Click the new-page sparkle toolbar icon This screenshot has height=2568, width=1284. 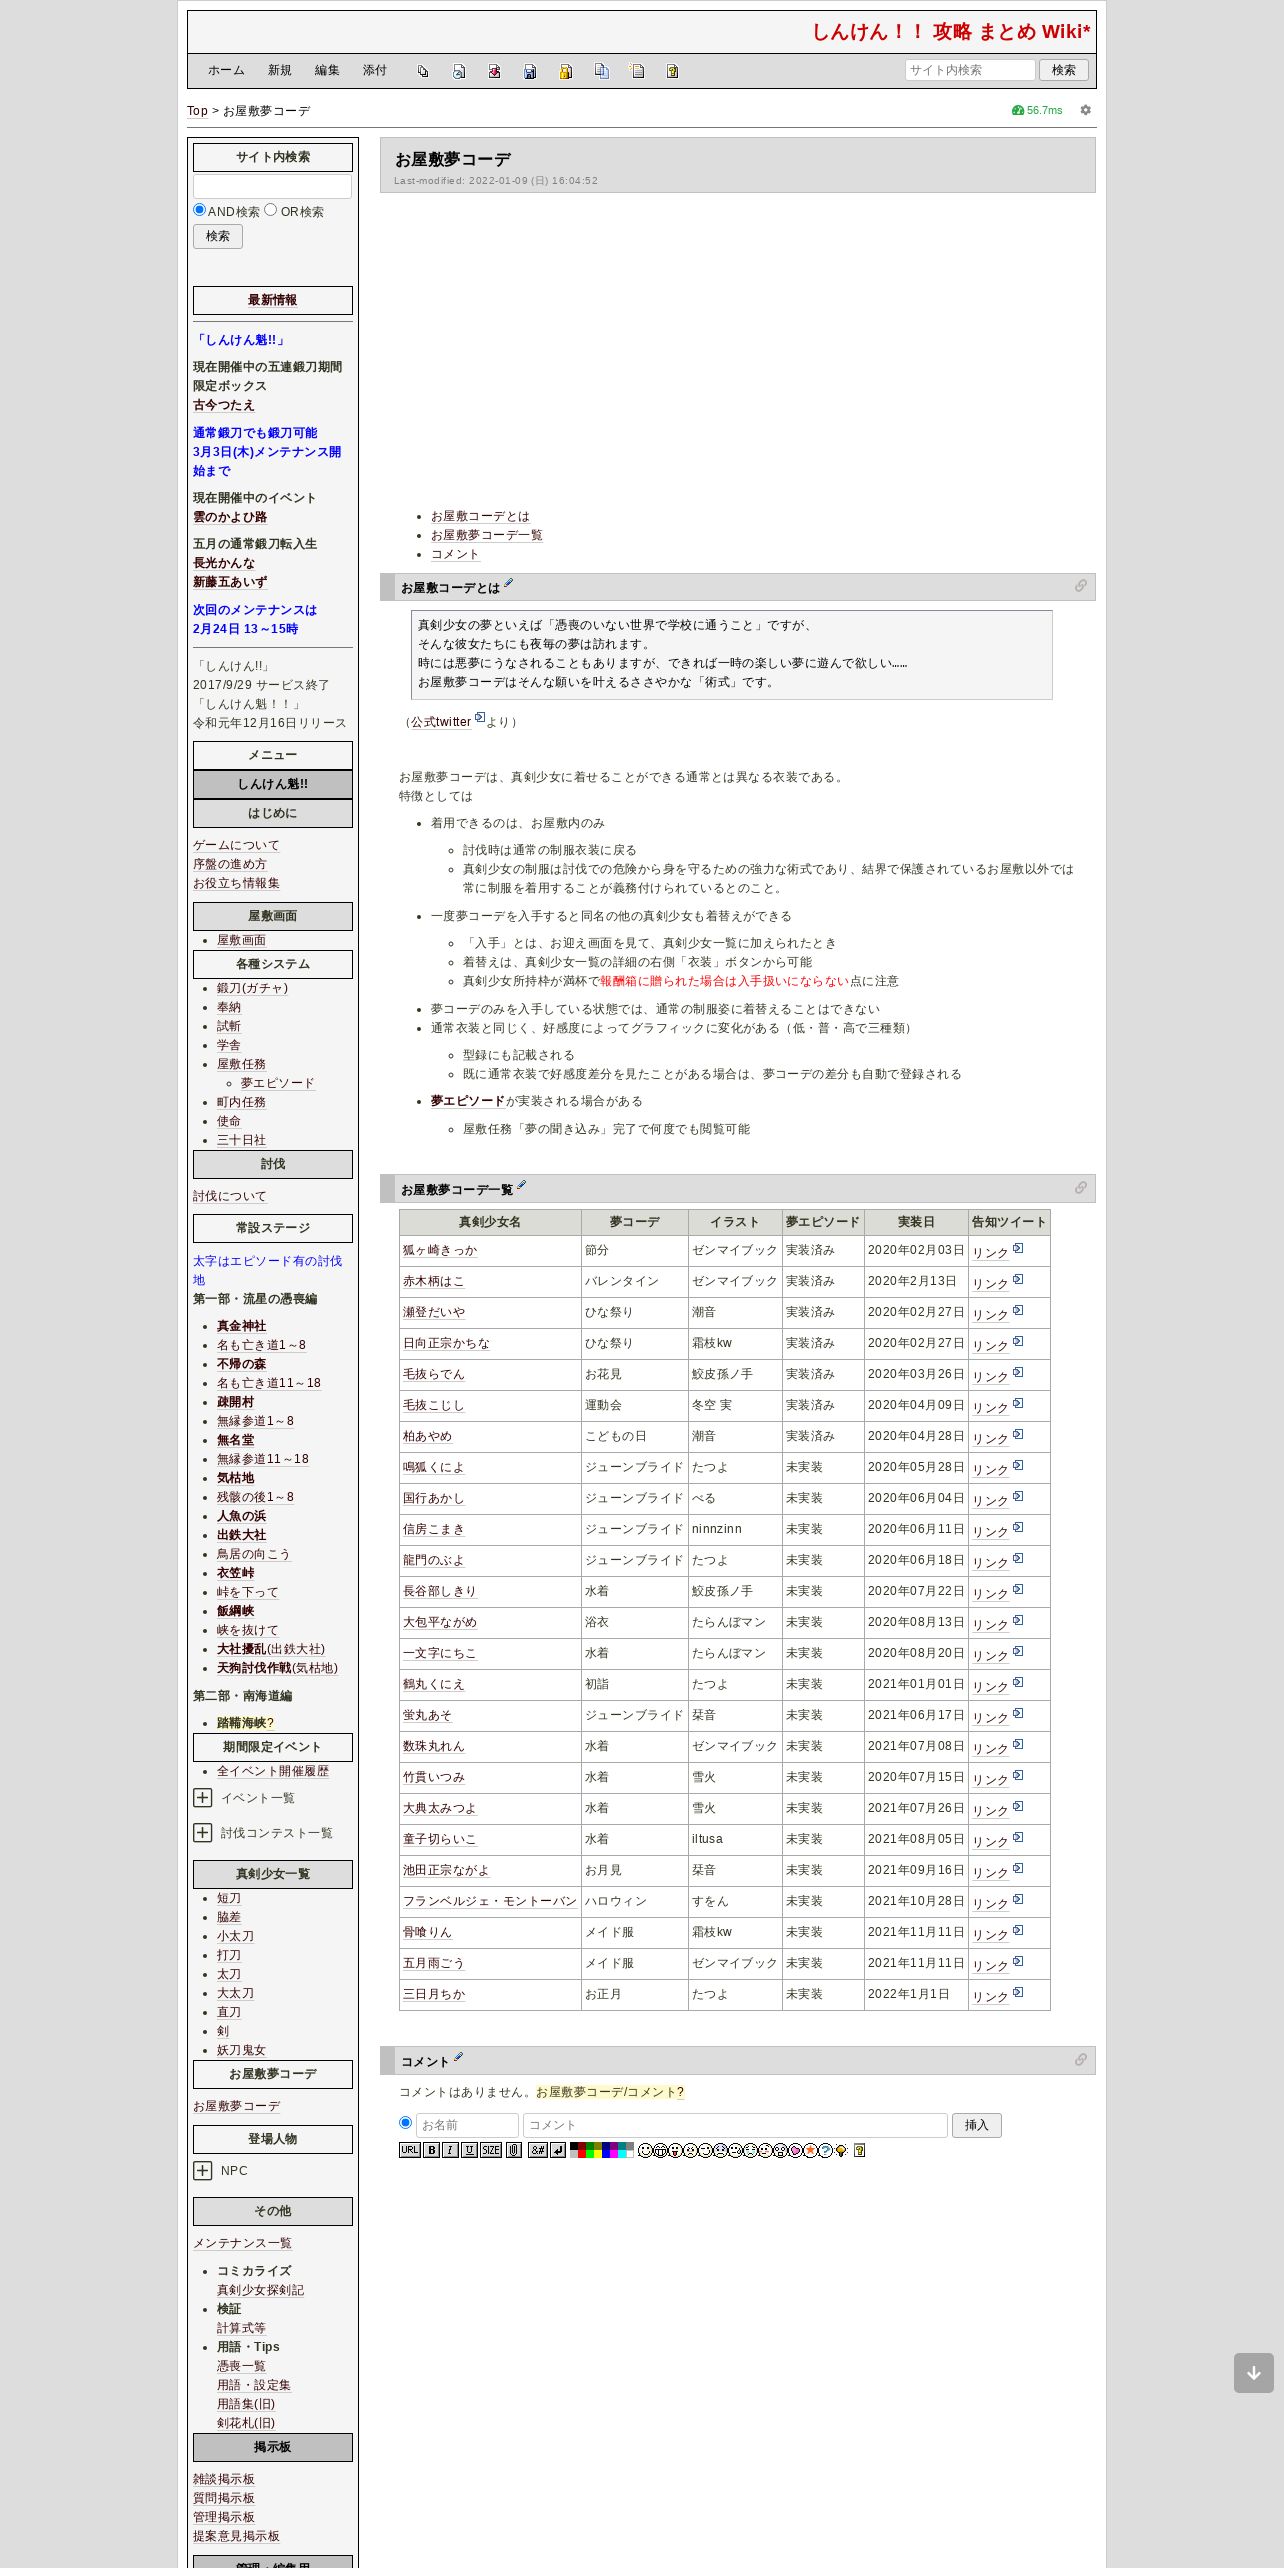tap(637, 71)
